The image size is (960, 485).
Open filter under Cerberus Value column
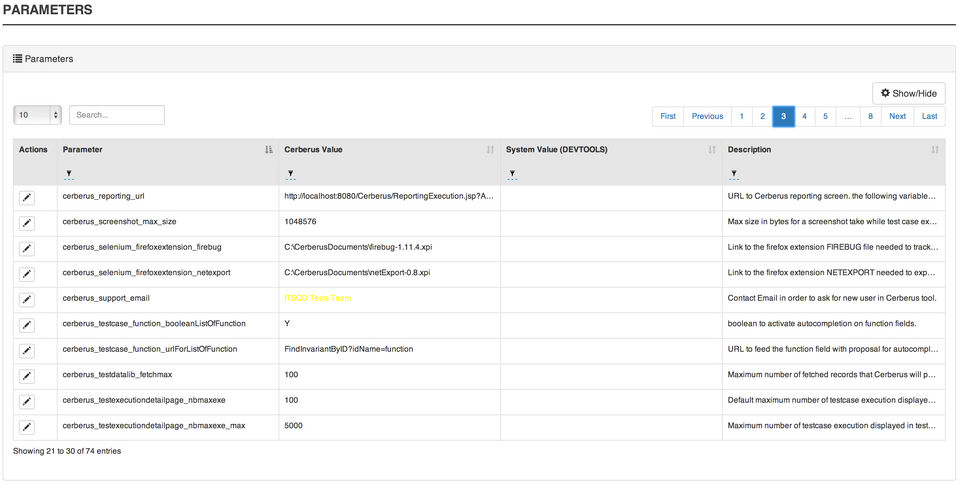290,174
